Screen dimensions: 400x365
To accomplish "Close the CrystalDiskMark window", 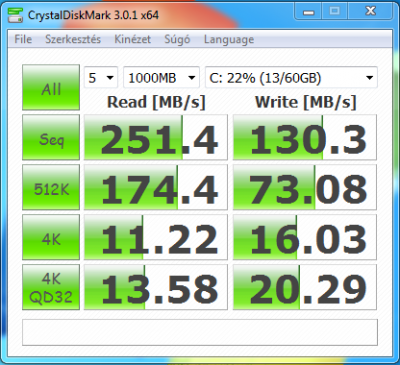I will coord(371,12).
